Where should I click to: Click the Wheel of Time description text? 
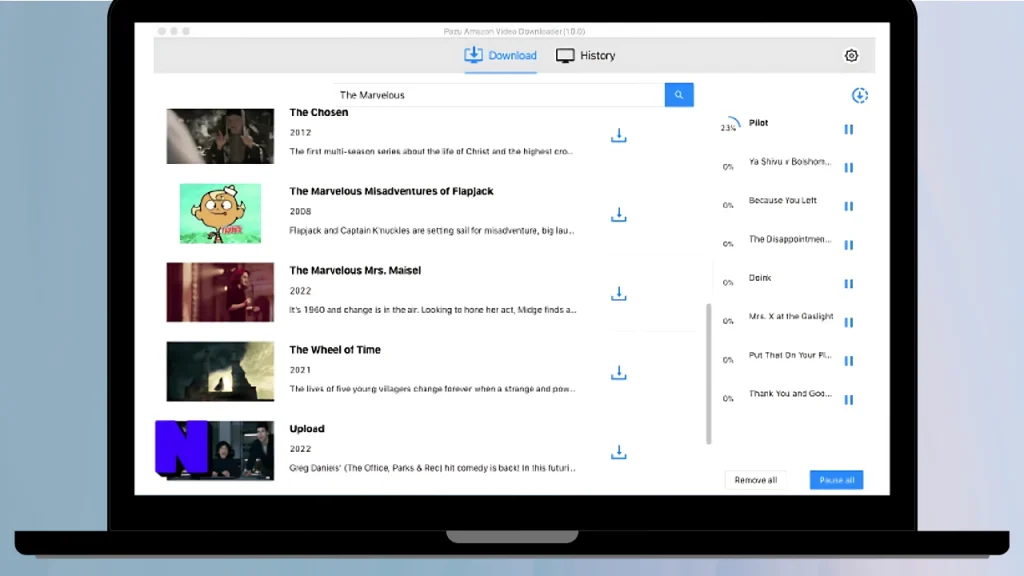[432, 389]
